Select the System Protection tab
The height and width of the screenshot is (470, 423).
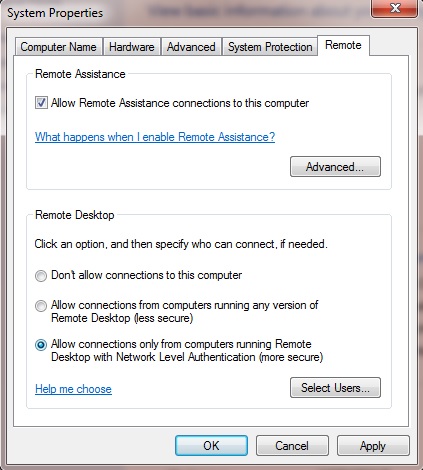(270, 47)
